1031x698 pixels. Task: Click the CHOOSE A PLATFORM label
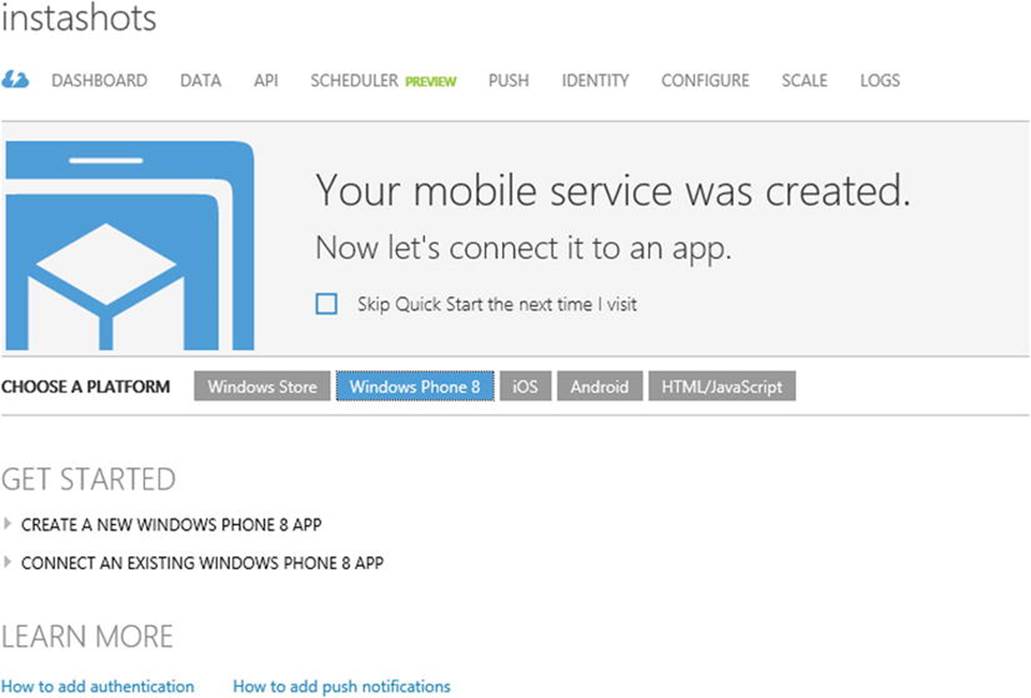[85, 386]
